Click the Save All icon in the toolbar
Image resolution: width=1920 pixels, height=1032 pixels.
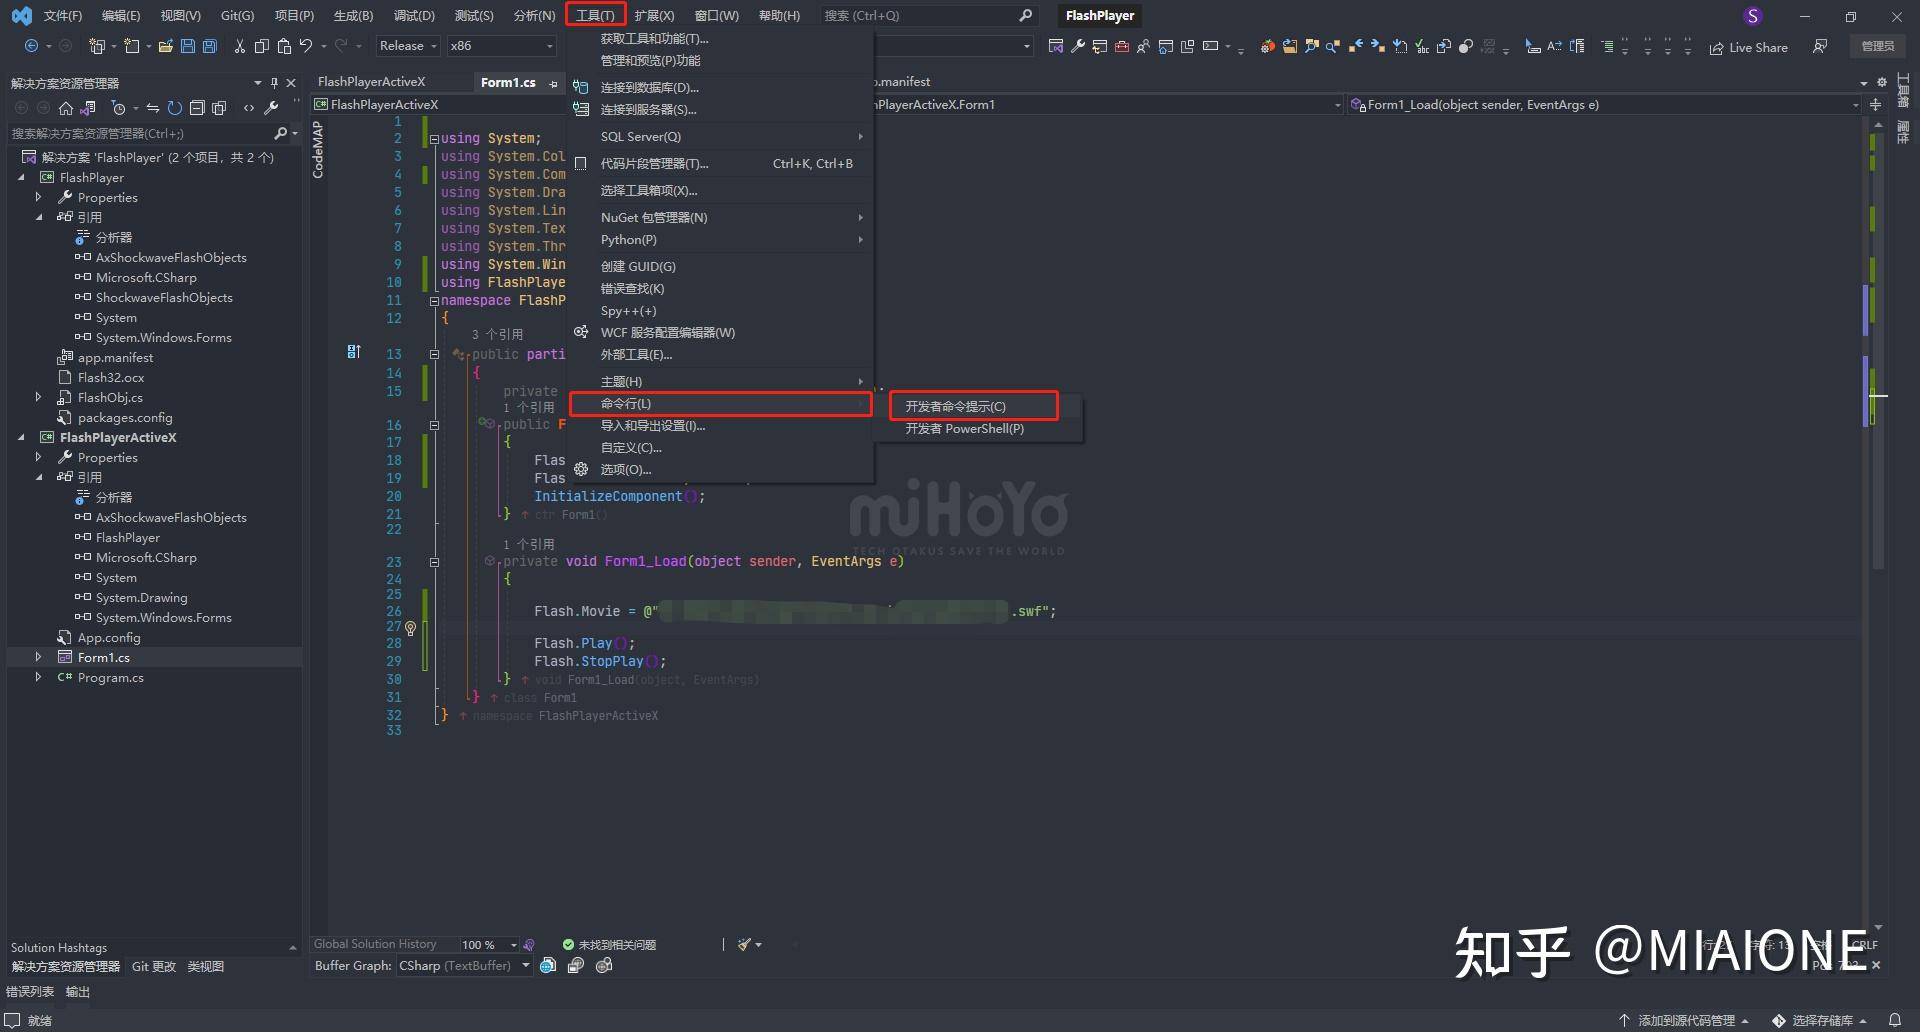point(210,46)
